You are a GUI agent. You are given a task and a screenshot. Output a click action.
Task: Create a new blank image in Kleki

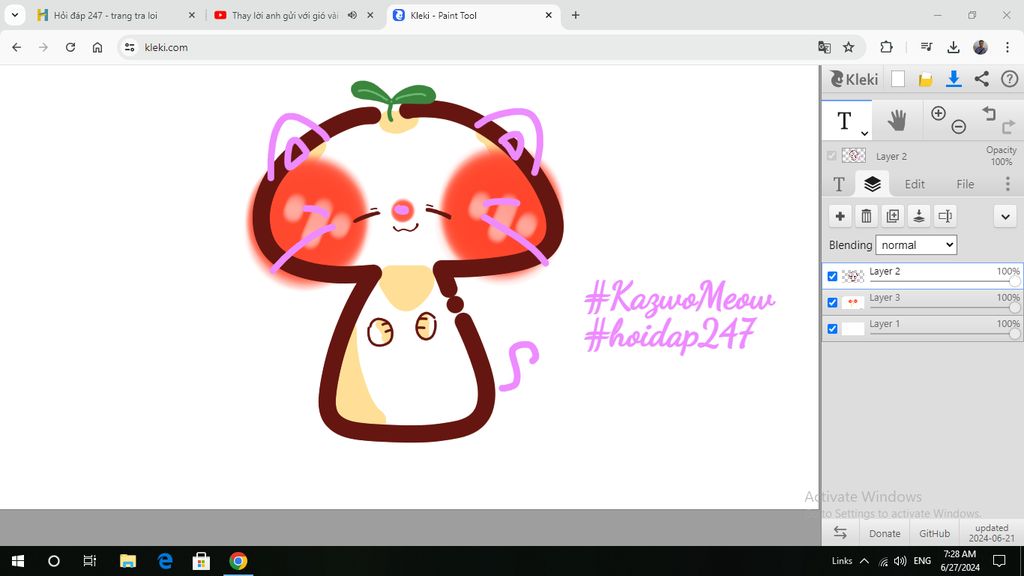pyautogui.click(x=898, y=79)
